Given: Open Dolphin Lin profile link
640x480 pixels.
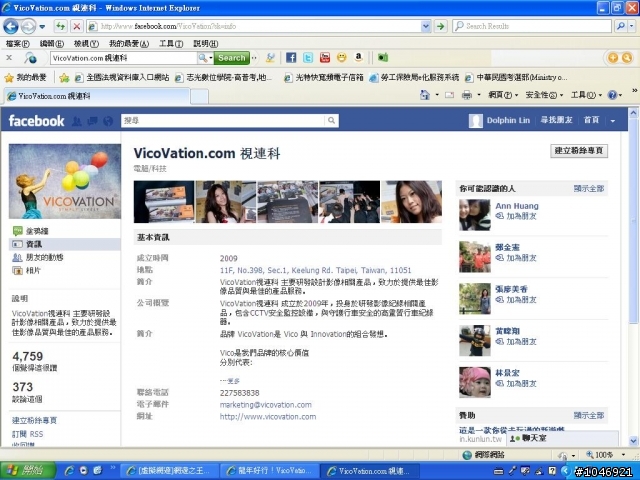Looking at the screenshot, I should tap(508, 120).
